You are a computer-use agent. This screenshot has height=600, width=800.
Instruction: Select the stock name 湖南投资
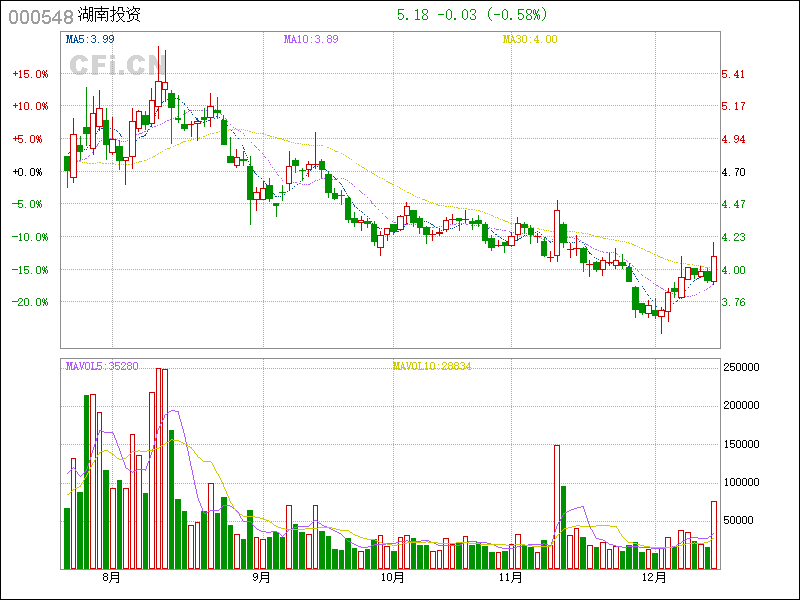coord(109,16)
